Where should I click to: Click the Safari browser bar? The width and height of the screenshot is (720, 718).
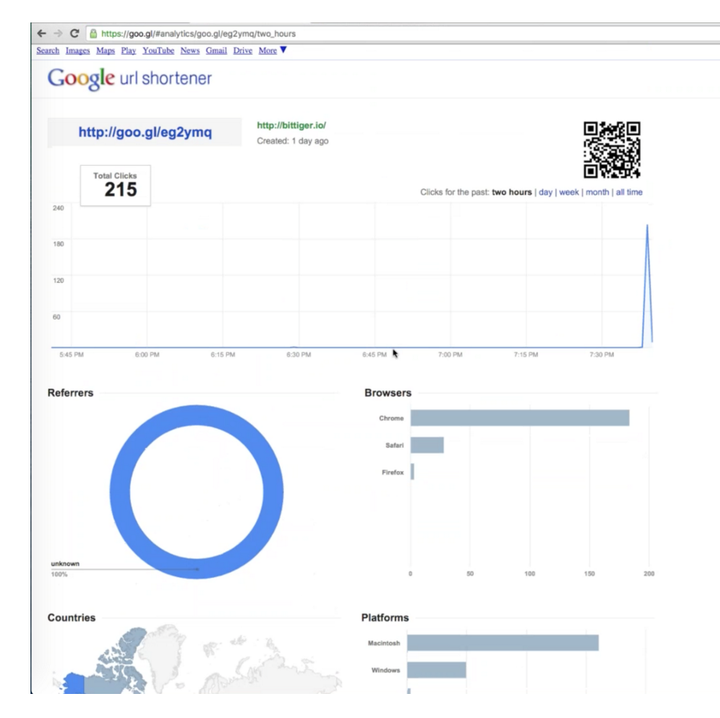pyautogui.click(x=427, y=445)
